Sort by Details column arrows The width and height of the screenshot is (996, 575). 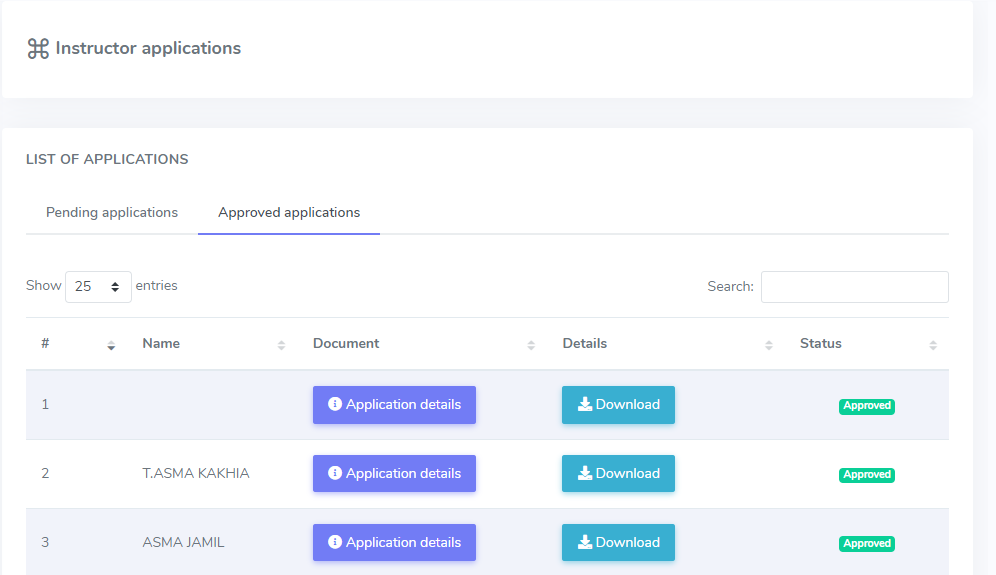769,345
